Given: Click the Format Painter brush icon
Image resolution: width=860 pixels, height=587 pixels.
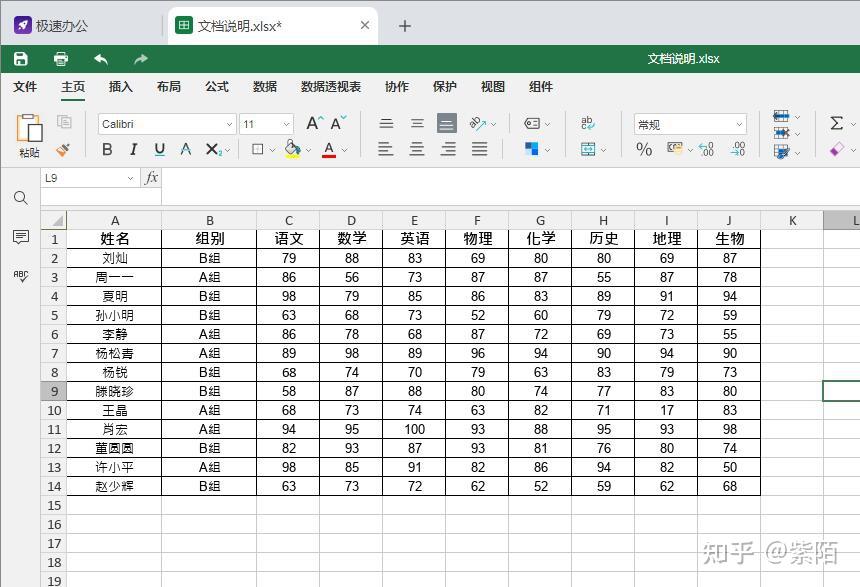Looking at the screenshot, I should [63, 149].
